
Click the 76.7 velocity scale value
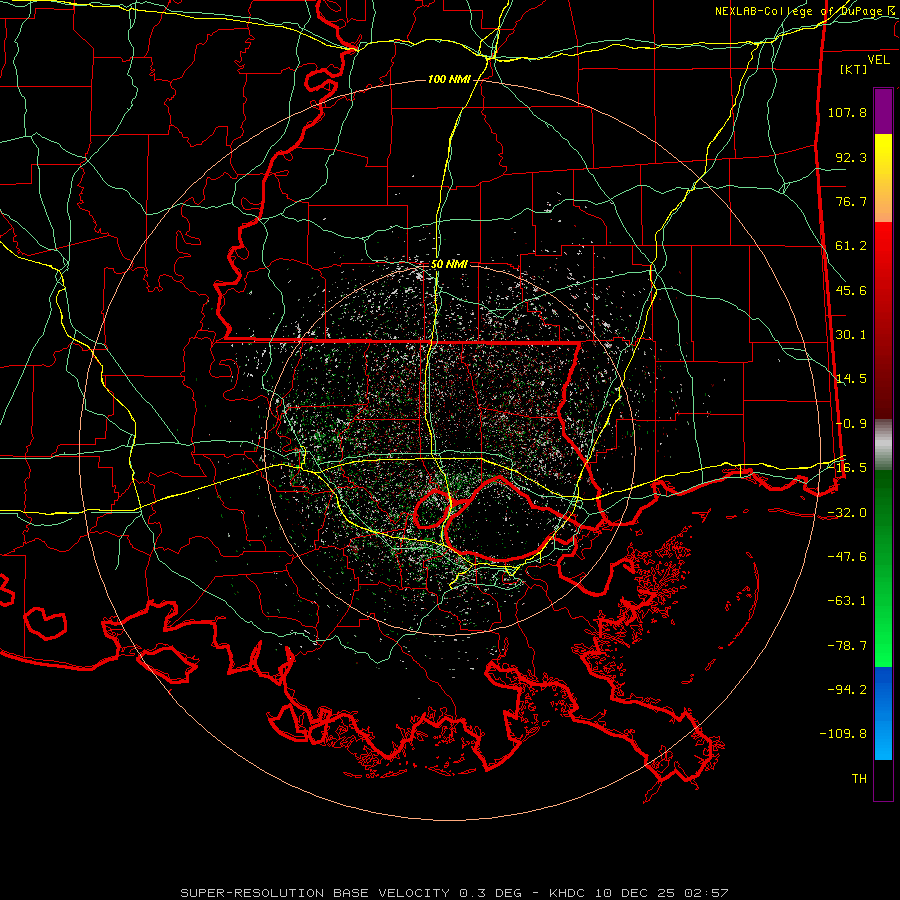(x=851, y=201)
